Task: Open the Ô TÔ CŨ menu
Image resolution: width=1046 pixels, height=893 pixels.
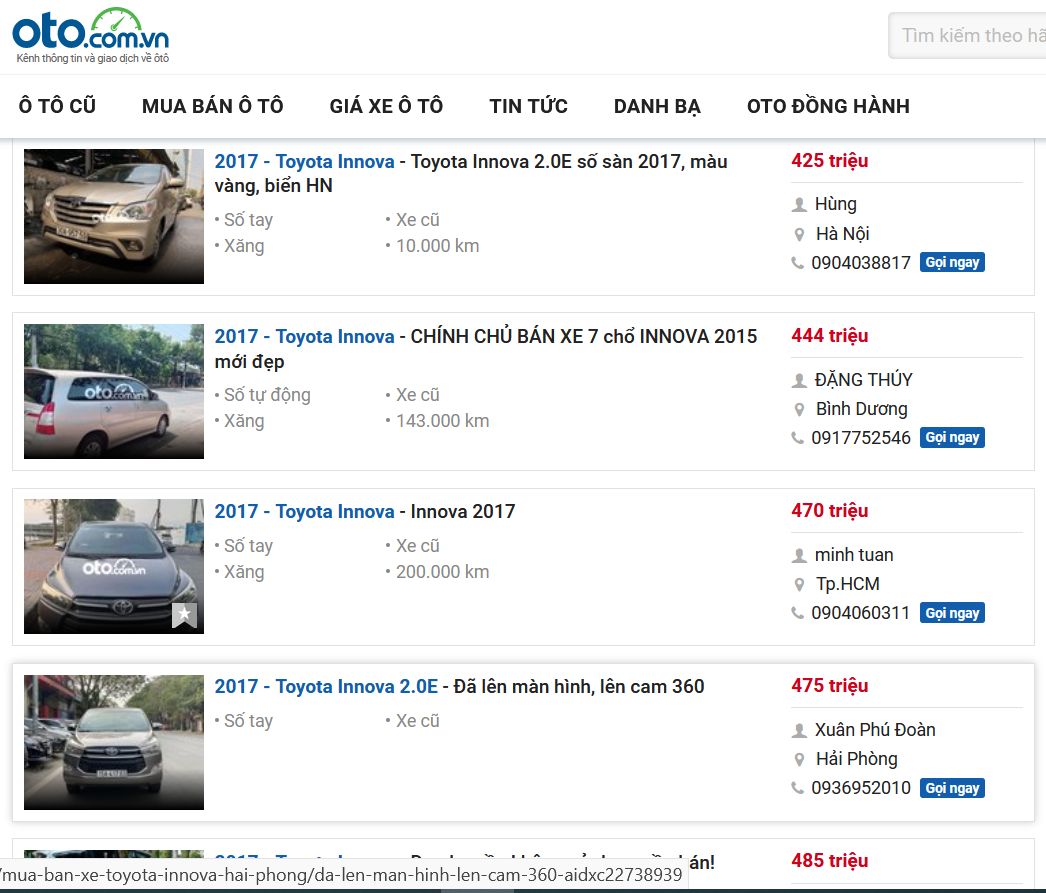Action: pyautogui.click(x=57, y=106)
